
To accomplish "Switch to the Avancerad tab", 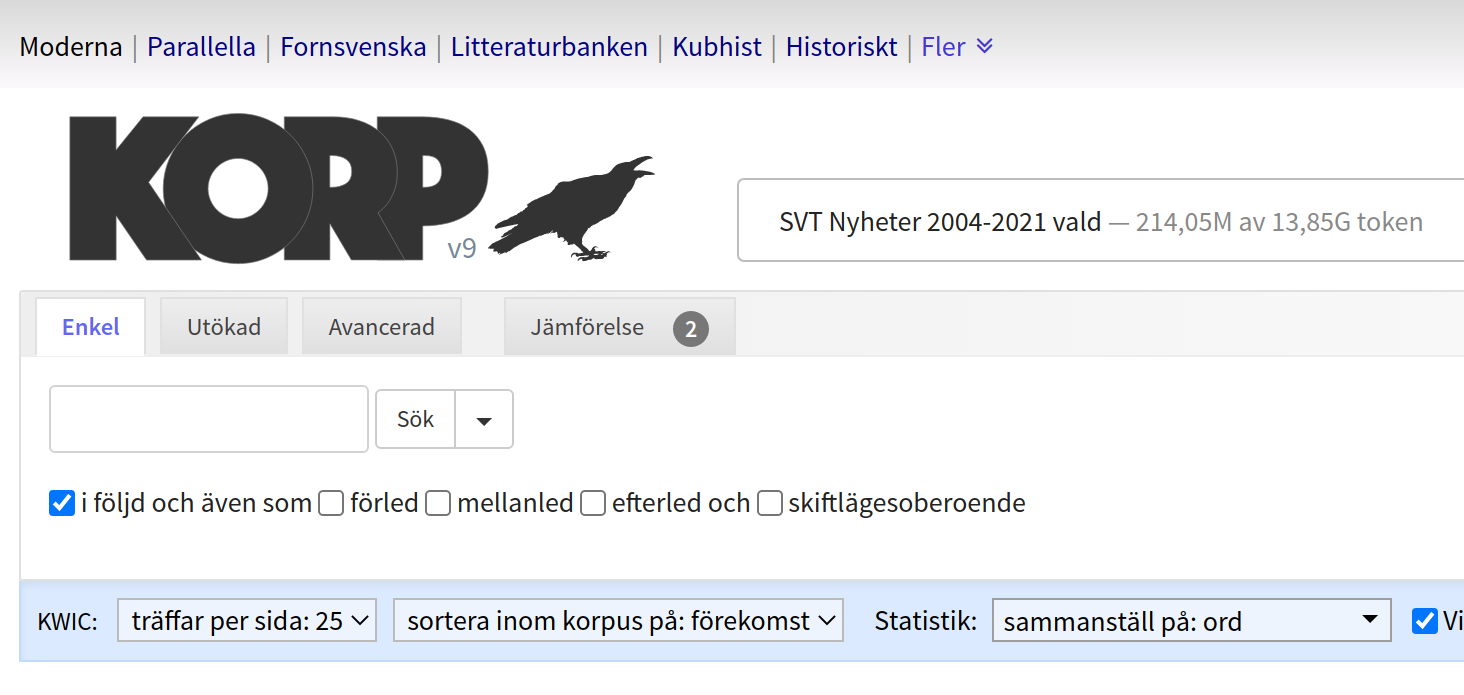I will tap(381, 326).
